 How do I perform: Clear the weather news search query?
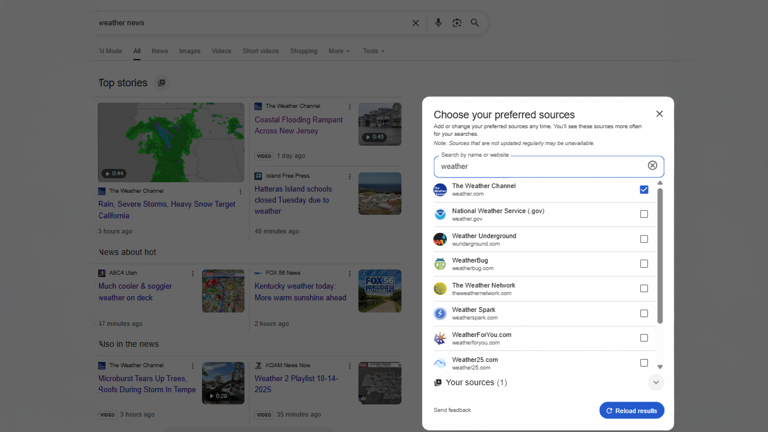pyautogui.click(x=415, y=23)
